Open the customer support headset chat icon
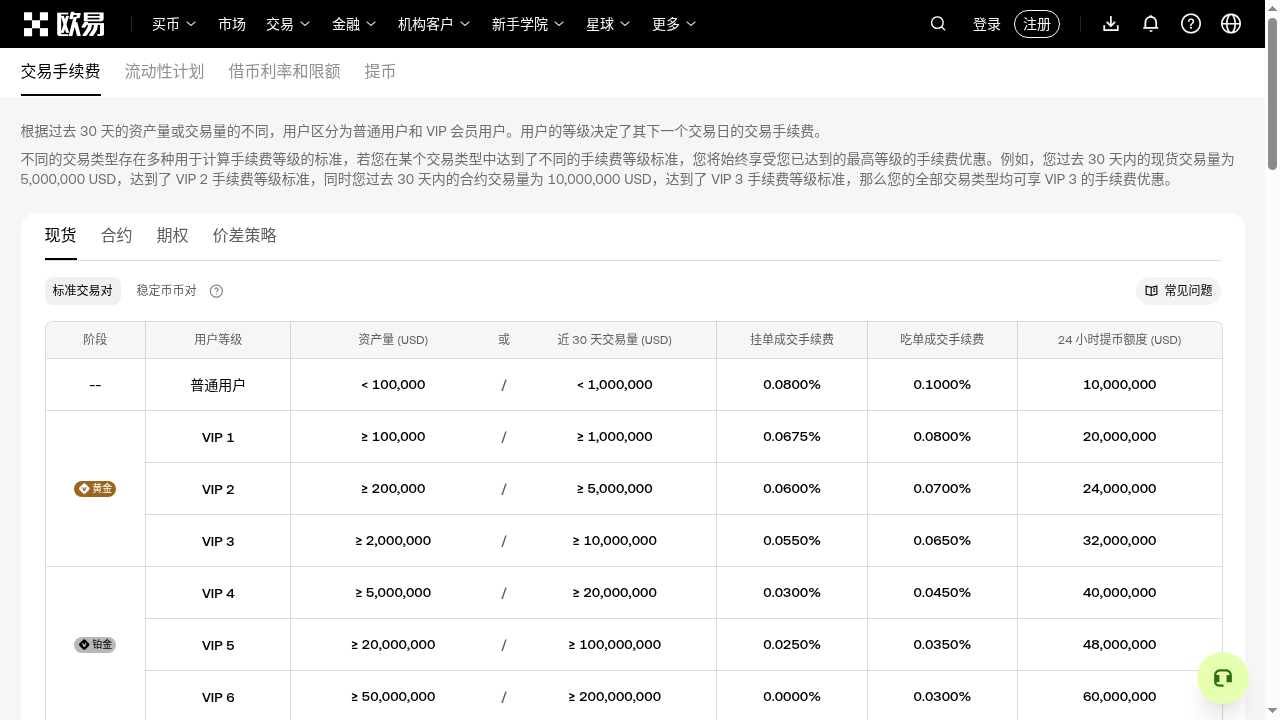This screenshot has width=1280, height=720. pyautogui.click(x=1222, y=678)
